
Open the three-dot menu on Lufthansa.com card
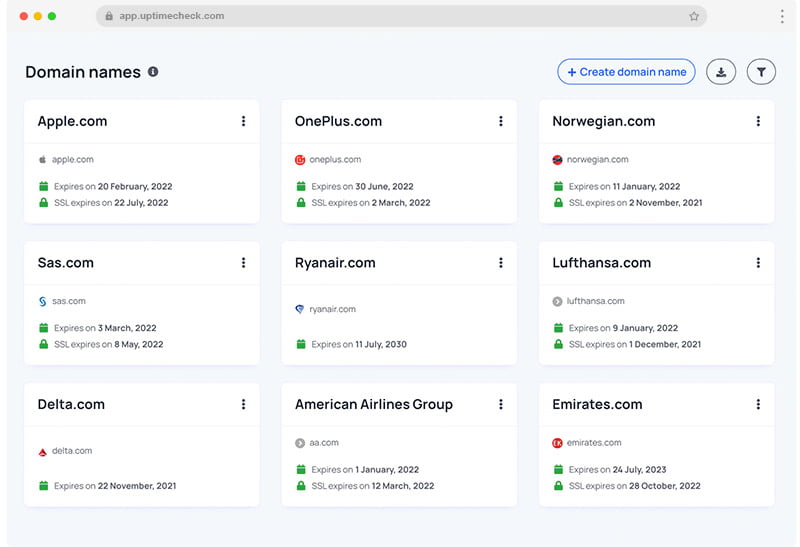pyautogui.click(x=758, y=263)
